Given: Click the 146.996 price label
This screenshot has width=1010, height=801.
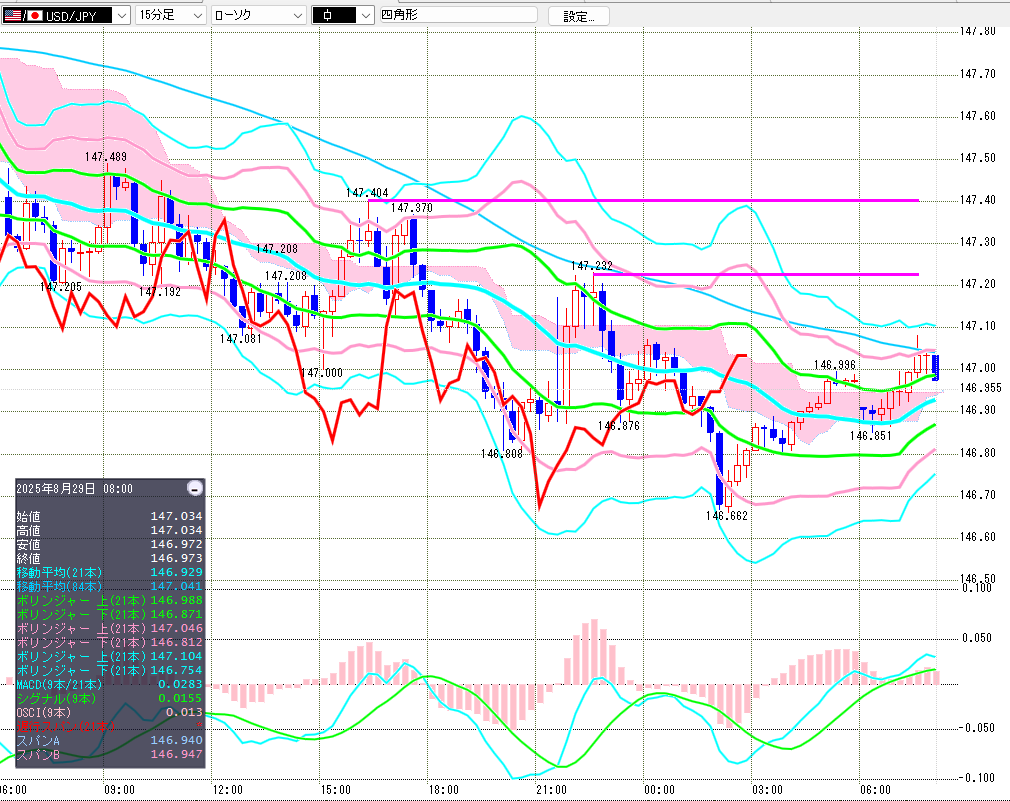Looking at the screenshot, I should coord(835,365).
